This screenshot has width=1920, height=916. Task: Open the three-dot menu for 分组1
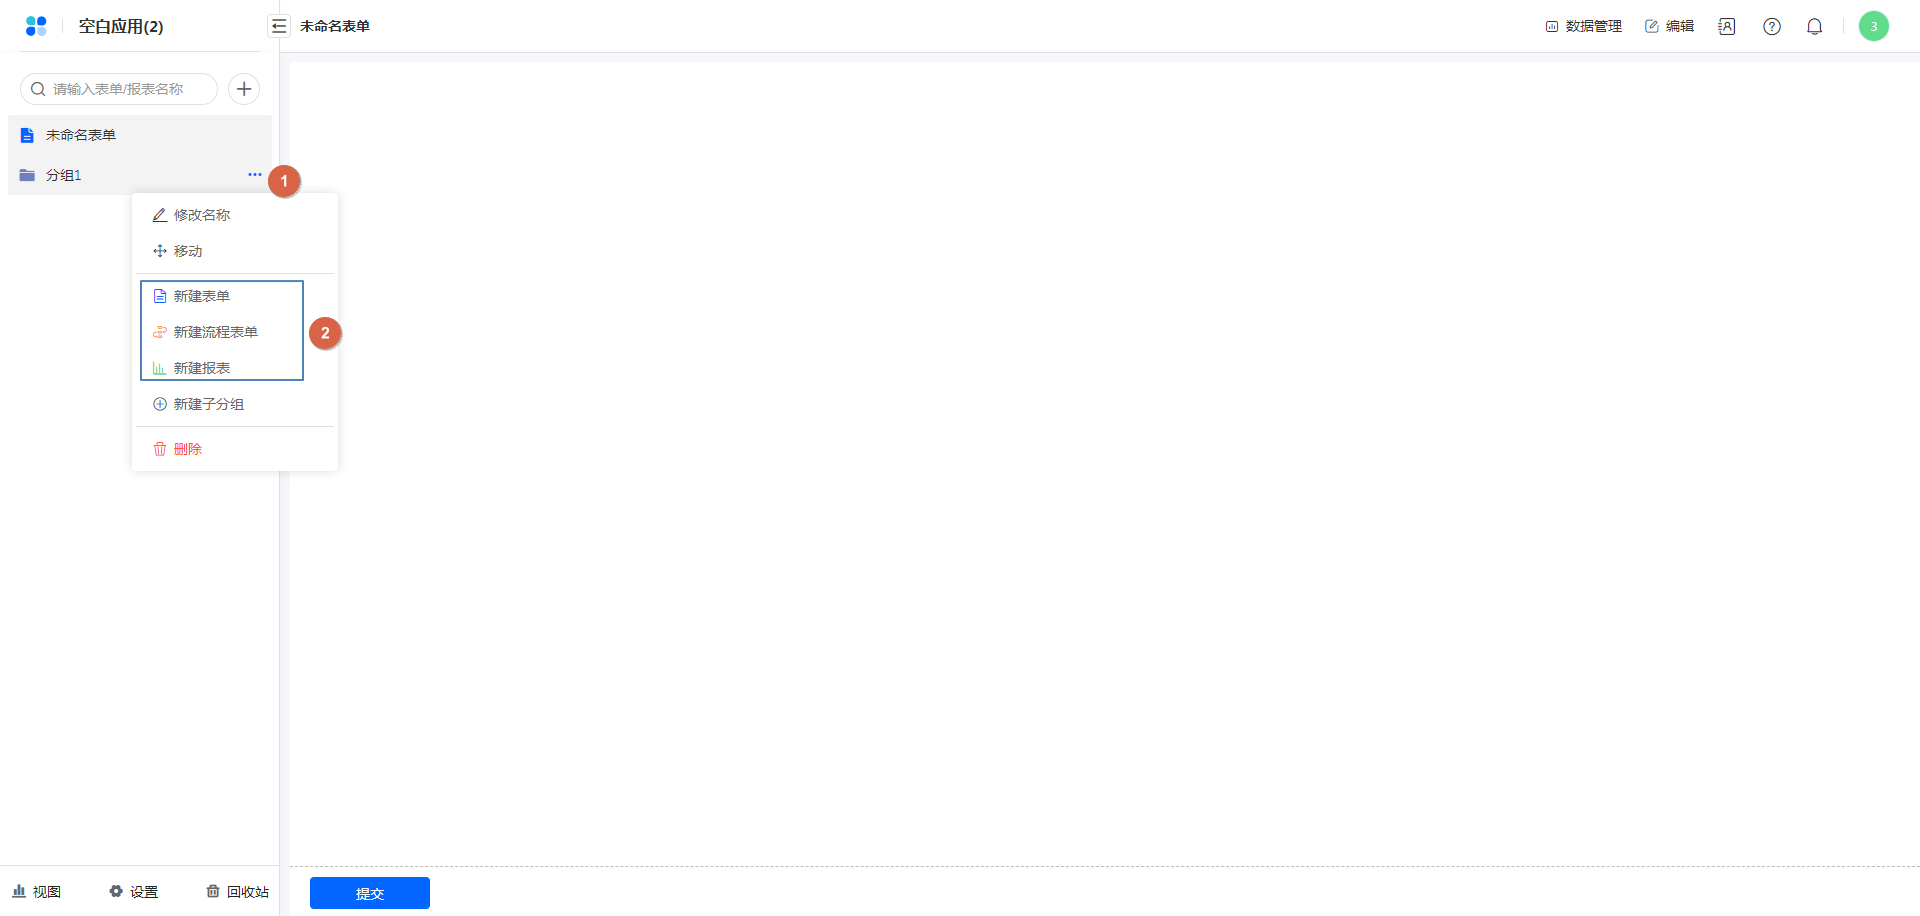[255, 175]
